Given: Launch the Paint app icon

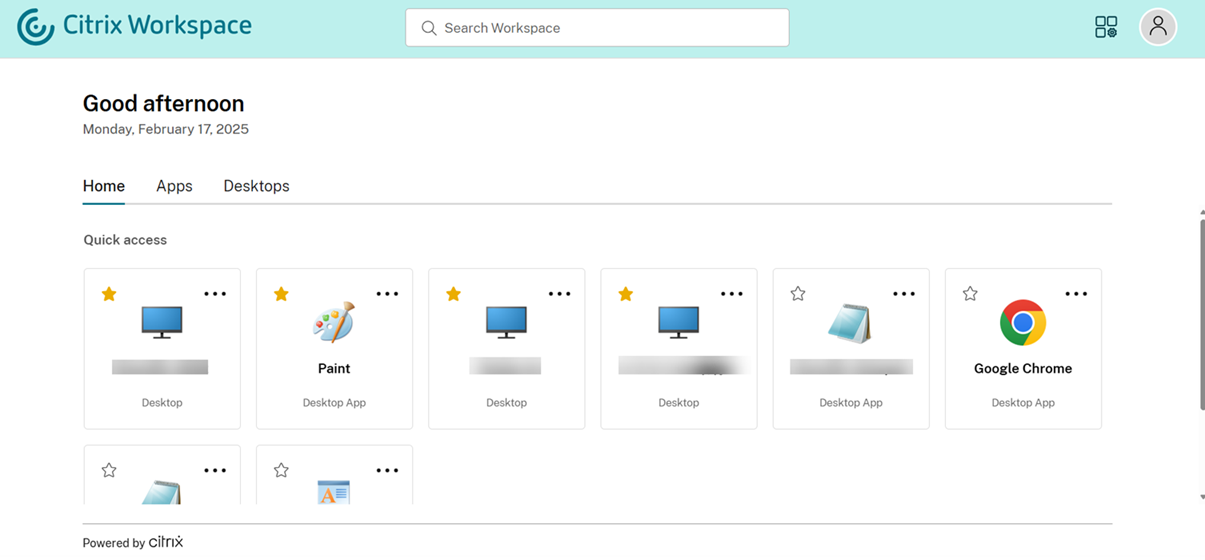Looking at the screenshot, I should pyautogui.click(x=333, y=322).
